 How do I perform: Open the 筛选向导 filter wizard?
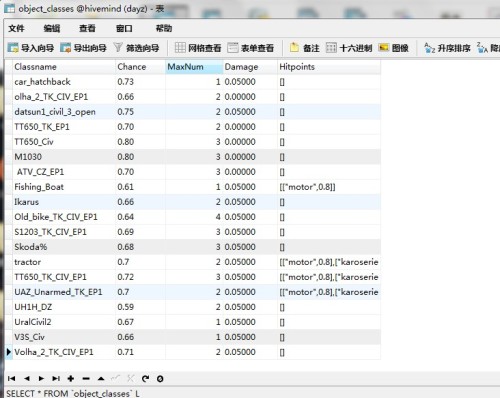pos(136,48)
